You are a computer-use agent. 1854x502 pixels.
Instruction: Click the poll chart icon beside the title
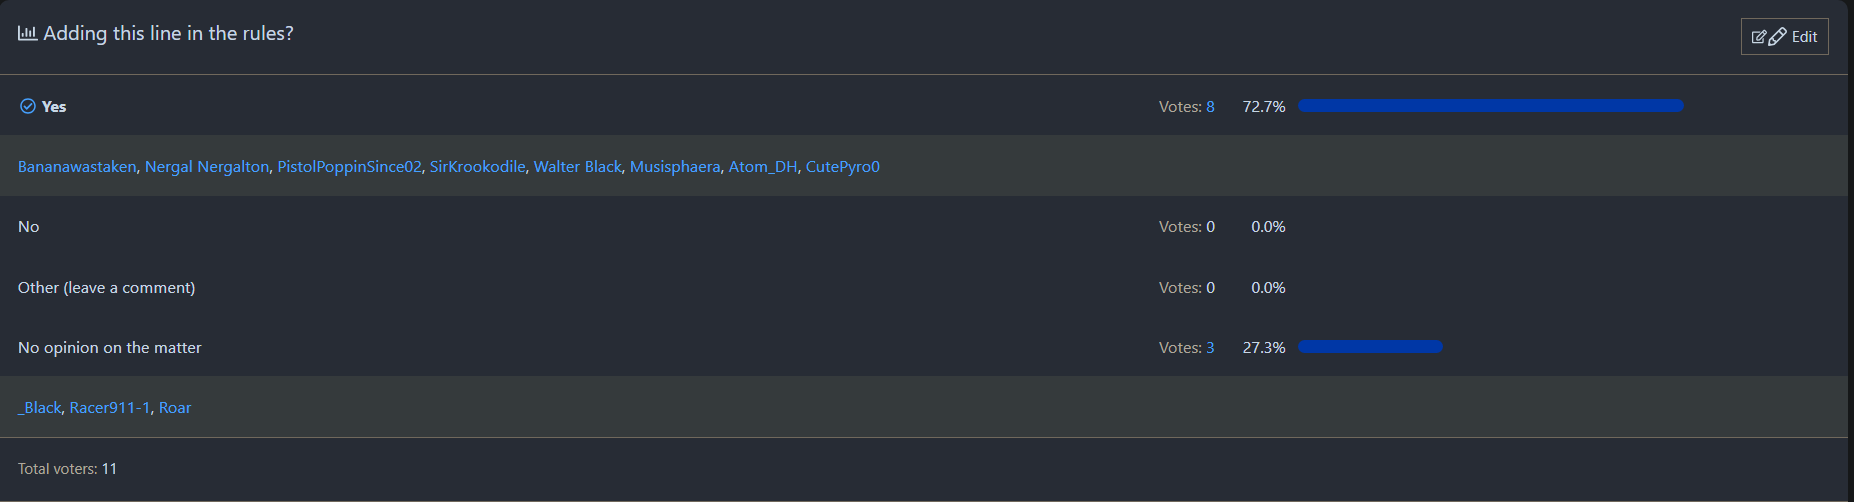point(27,34)
